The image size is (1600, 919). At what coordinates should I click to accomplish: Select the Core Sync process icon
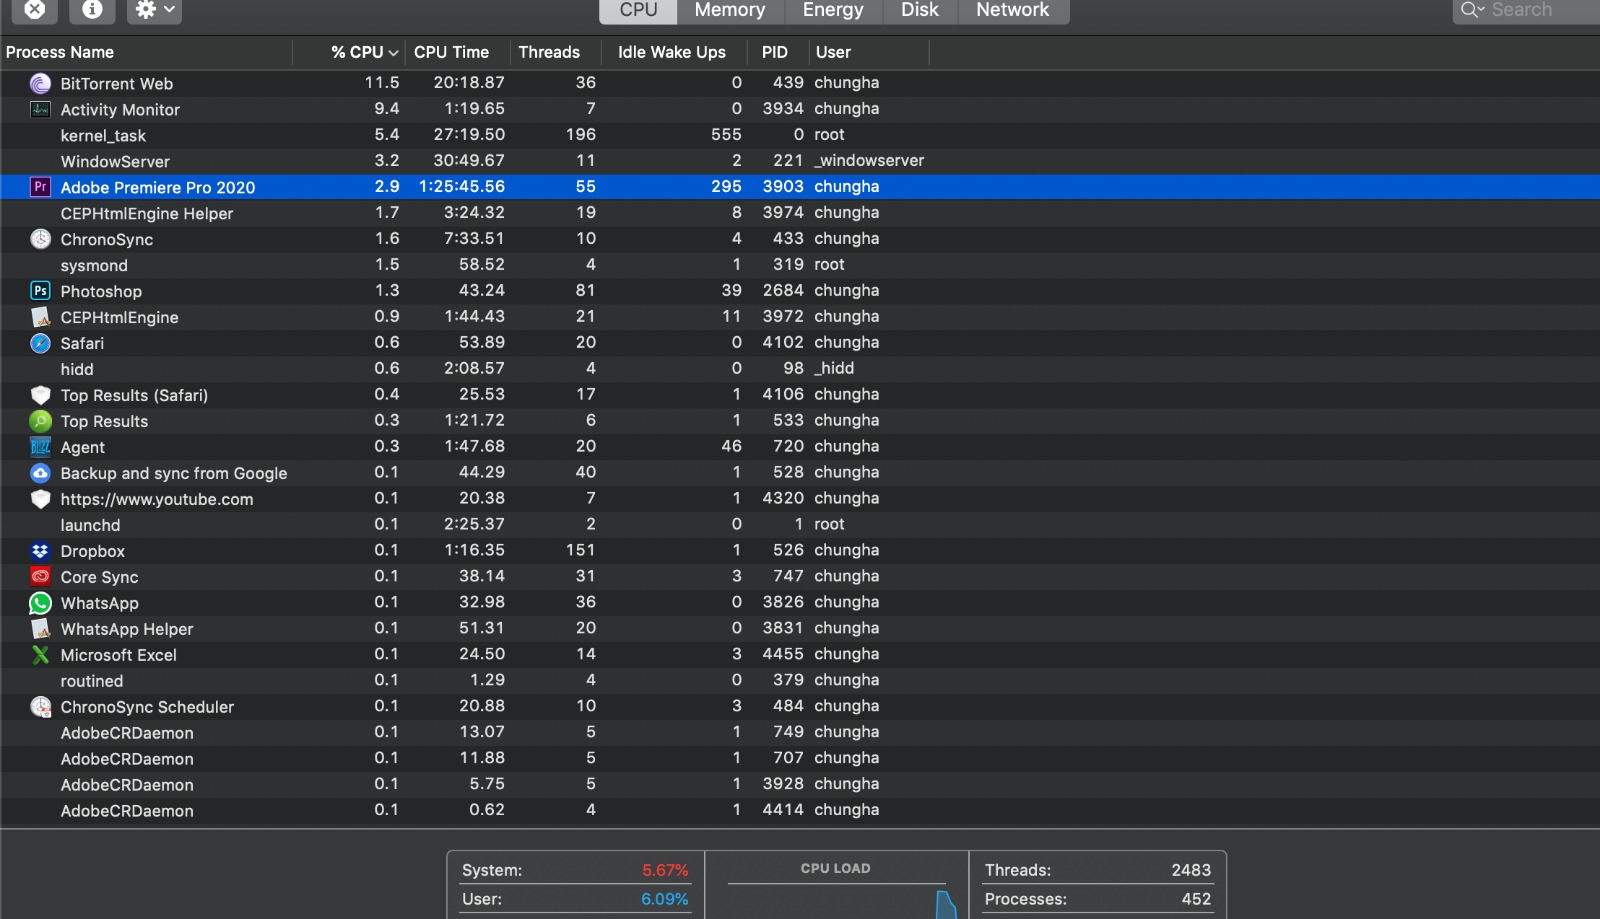pyautogui.click(x=40, y=577)
